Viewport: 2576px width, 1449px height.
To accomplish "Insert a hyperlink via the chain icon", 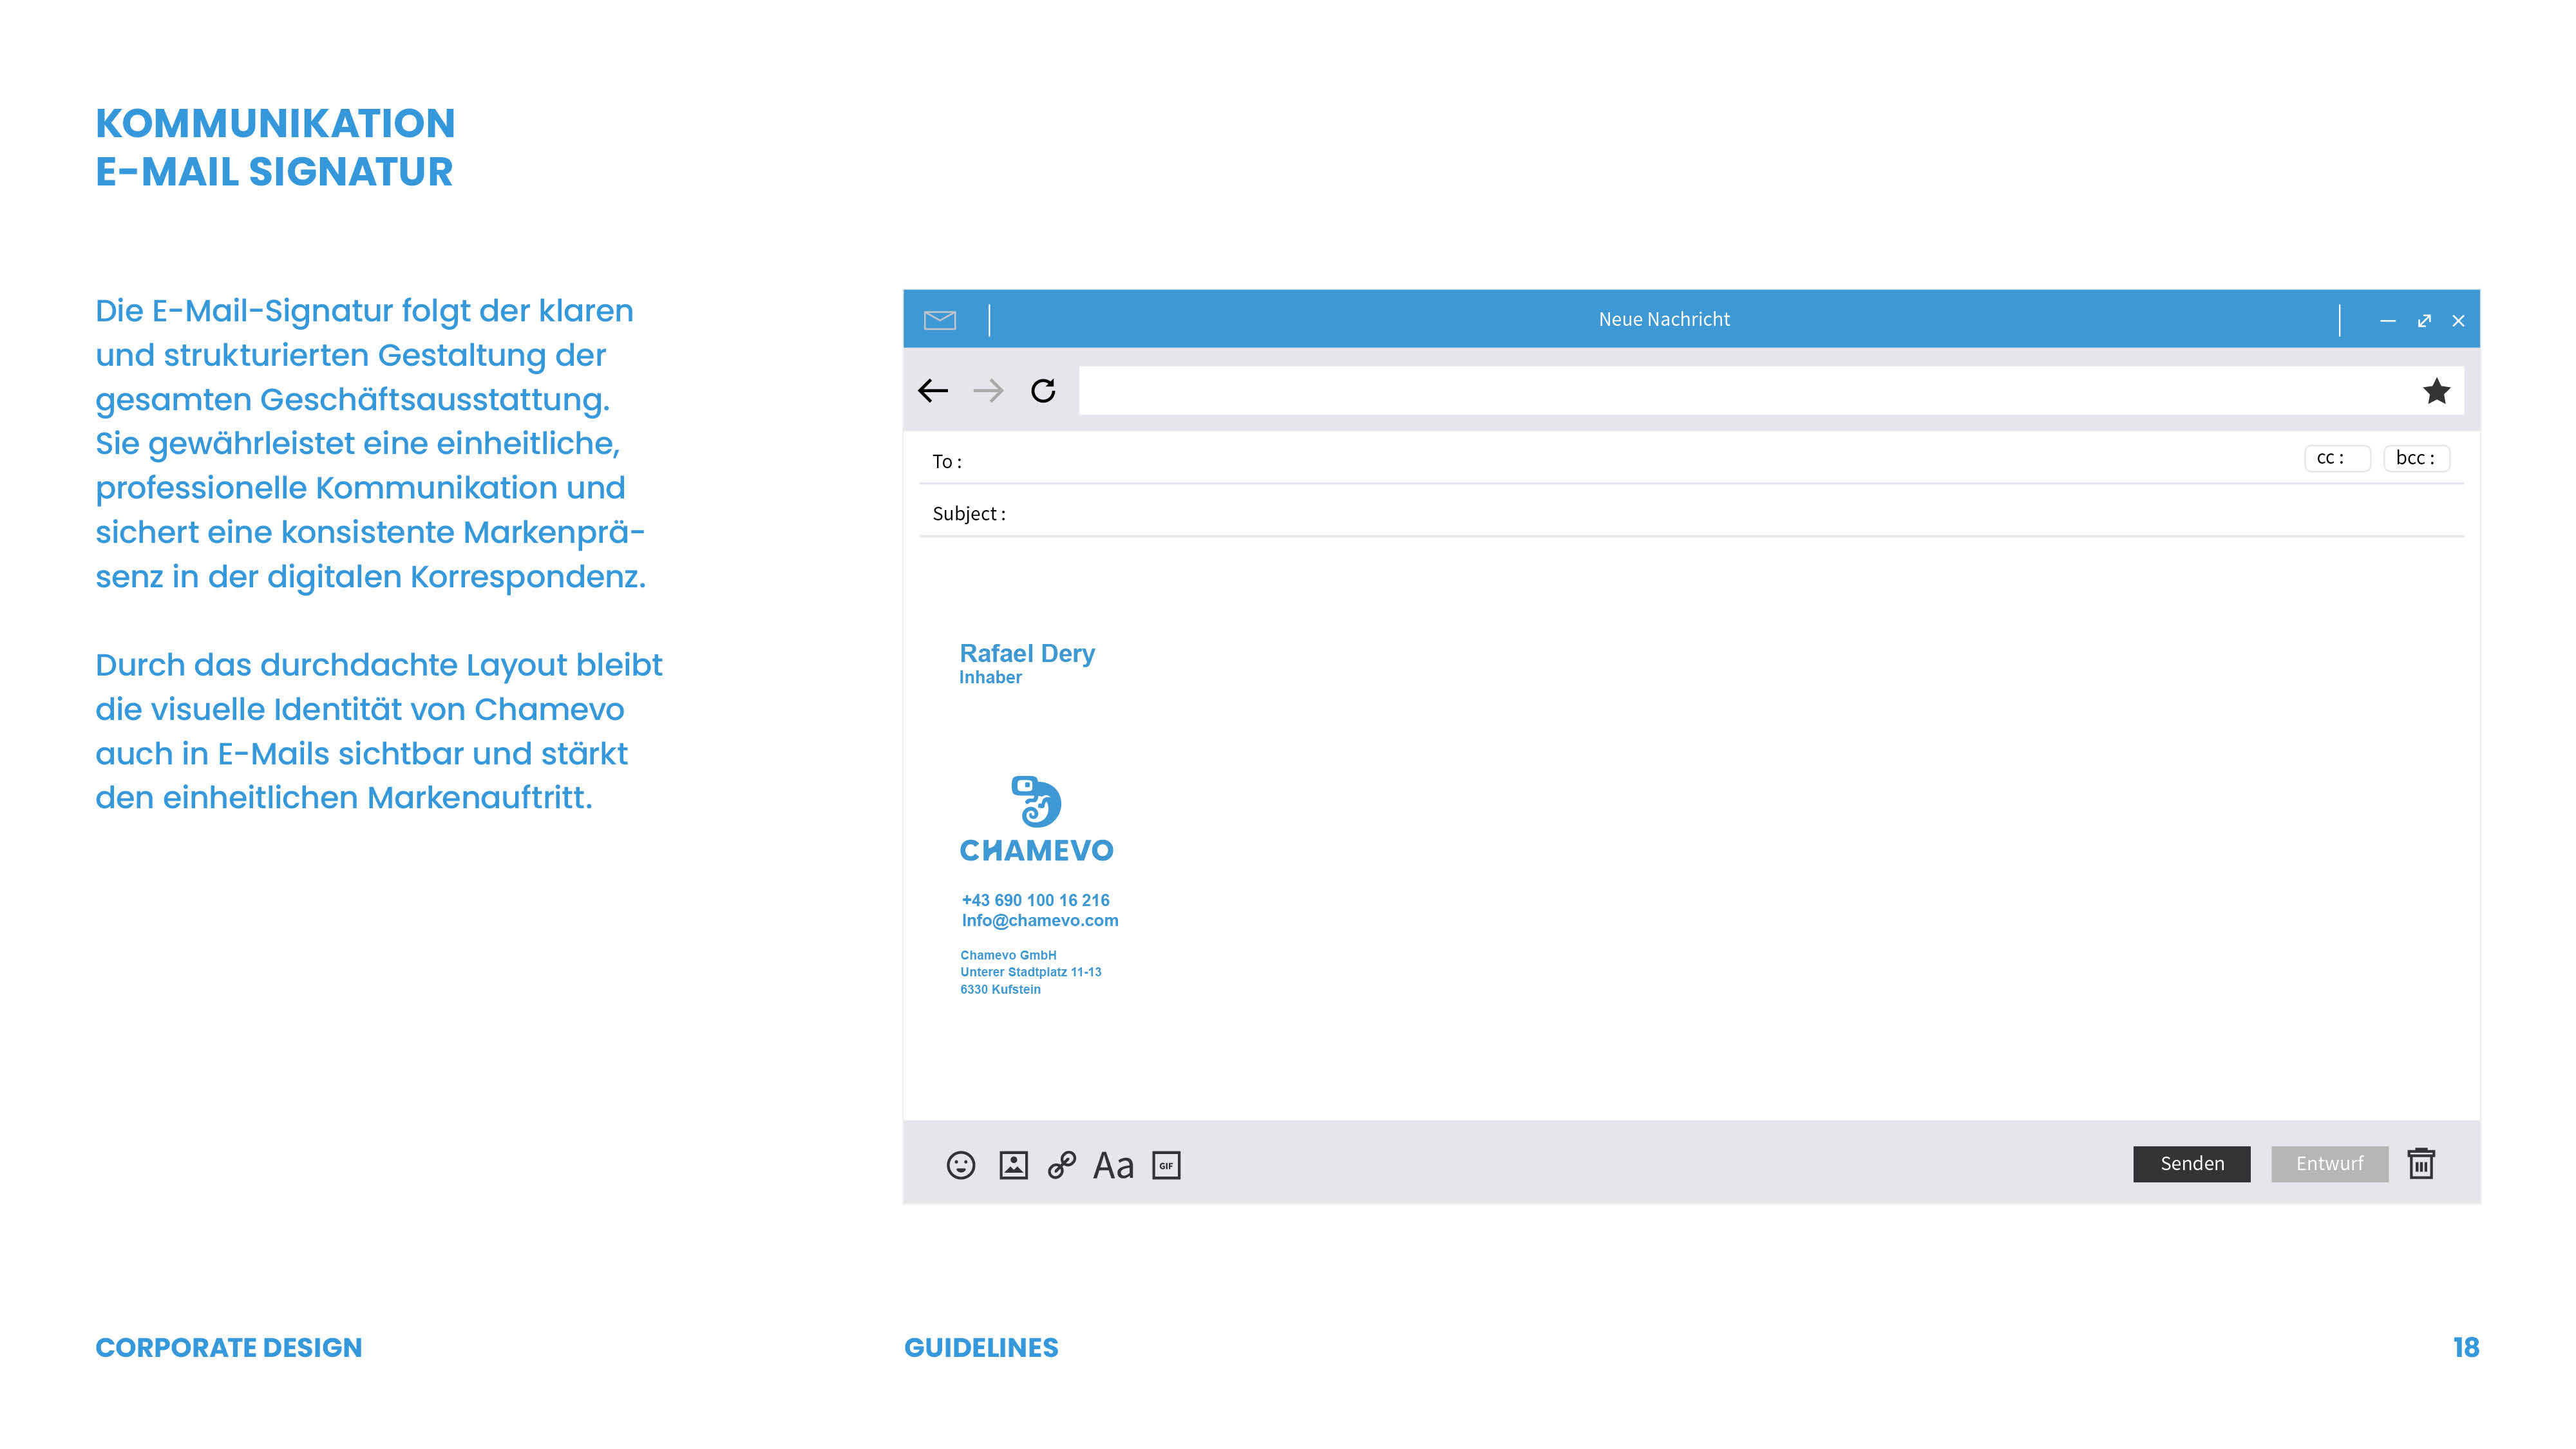I will (x=1062, y=1165).
